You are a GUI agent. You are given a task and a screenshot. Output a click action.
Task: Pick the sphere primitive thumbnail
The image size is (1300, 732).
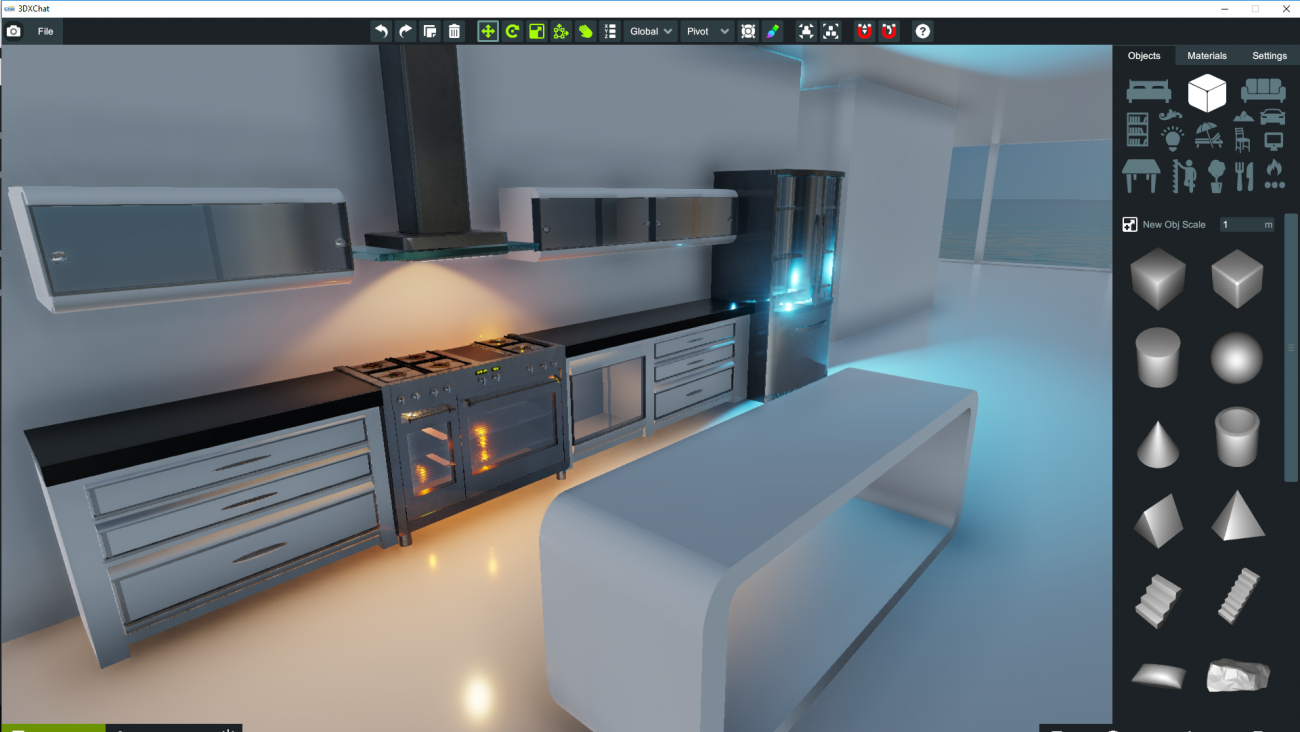[x=1237, y=358]
